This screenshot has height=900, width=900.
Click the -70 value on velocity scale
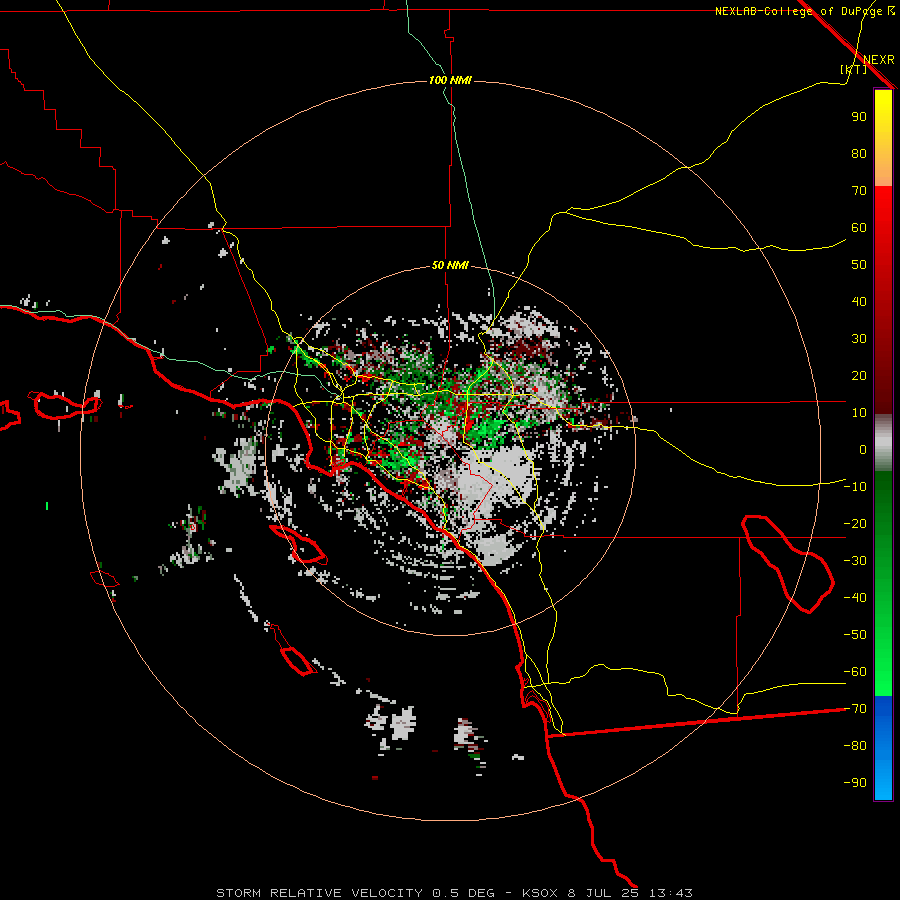[855, 709]
